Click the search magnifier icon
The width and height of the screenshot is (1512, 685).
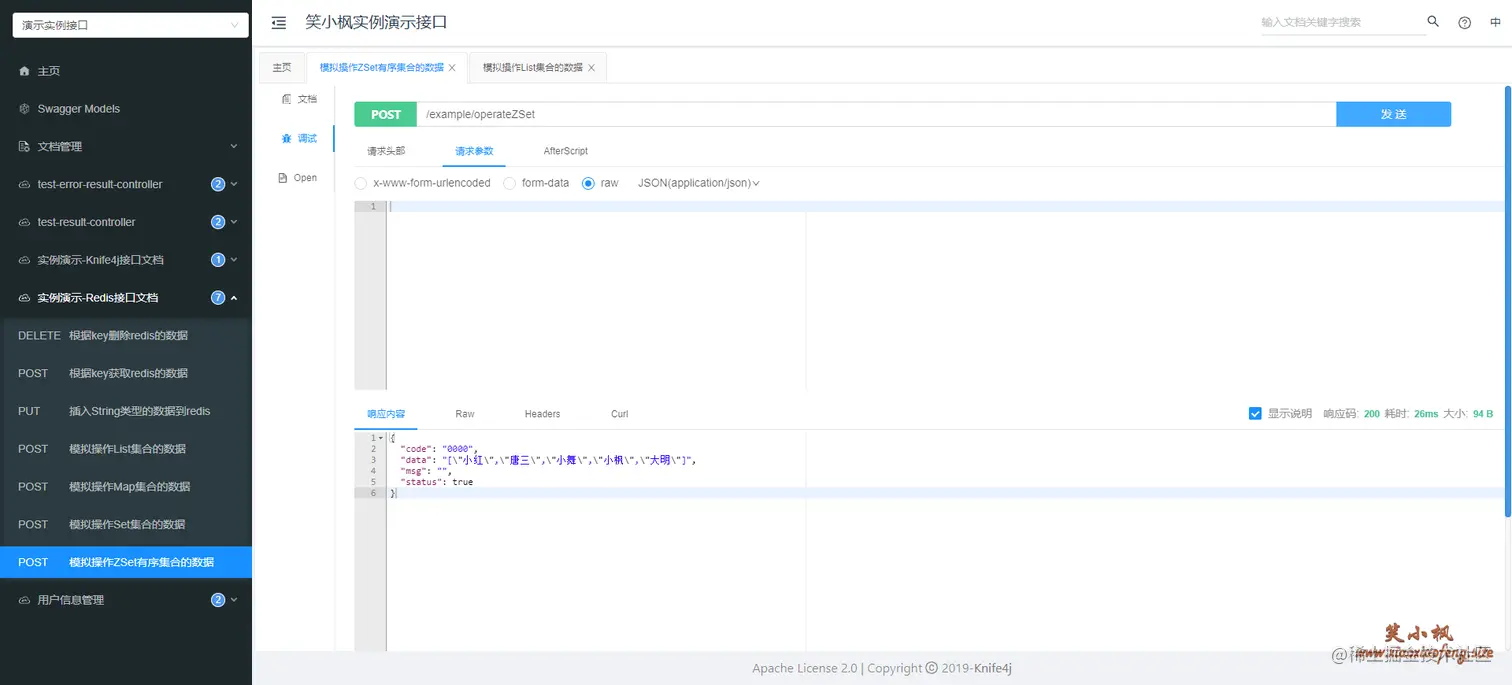click(x=1433, y=22)
